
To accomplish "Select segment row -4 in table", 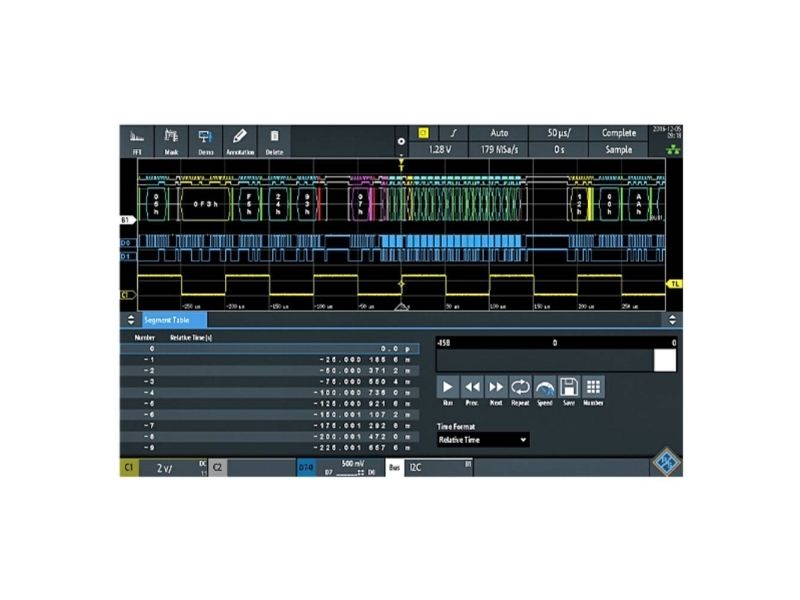I will [x=270, y=393].
